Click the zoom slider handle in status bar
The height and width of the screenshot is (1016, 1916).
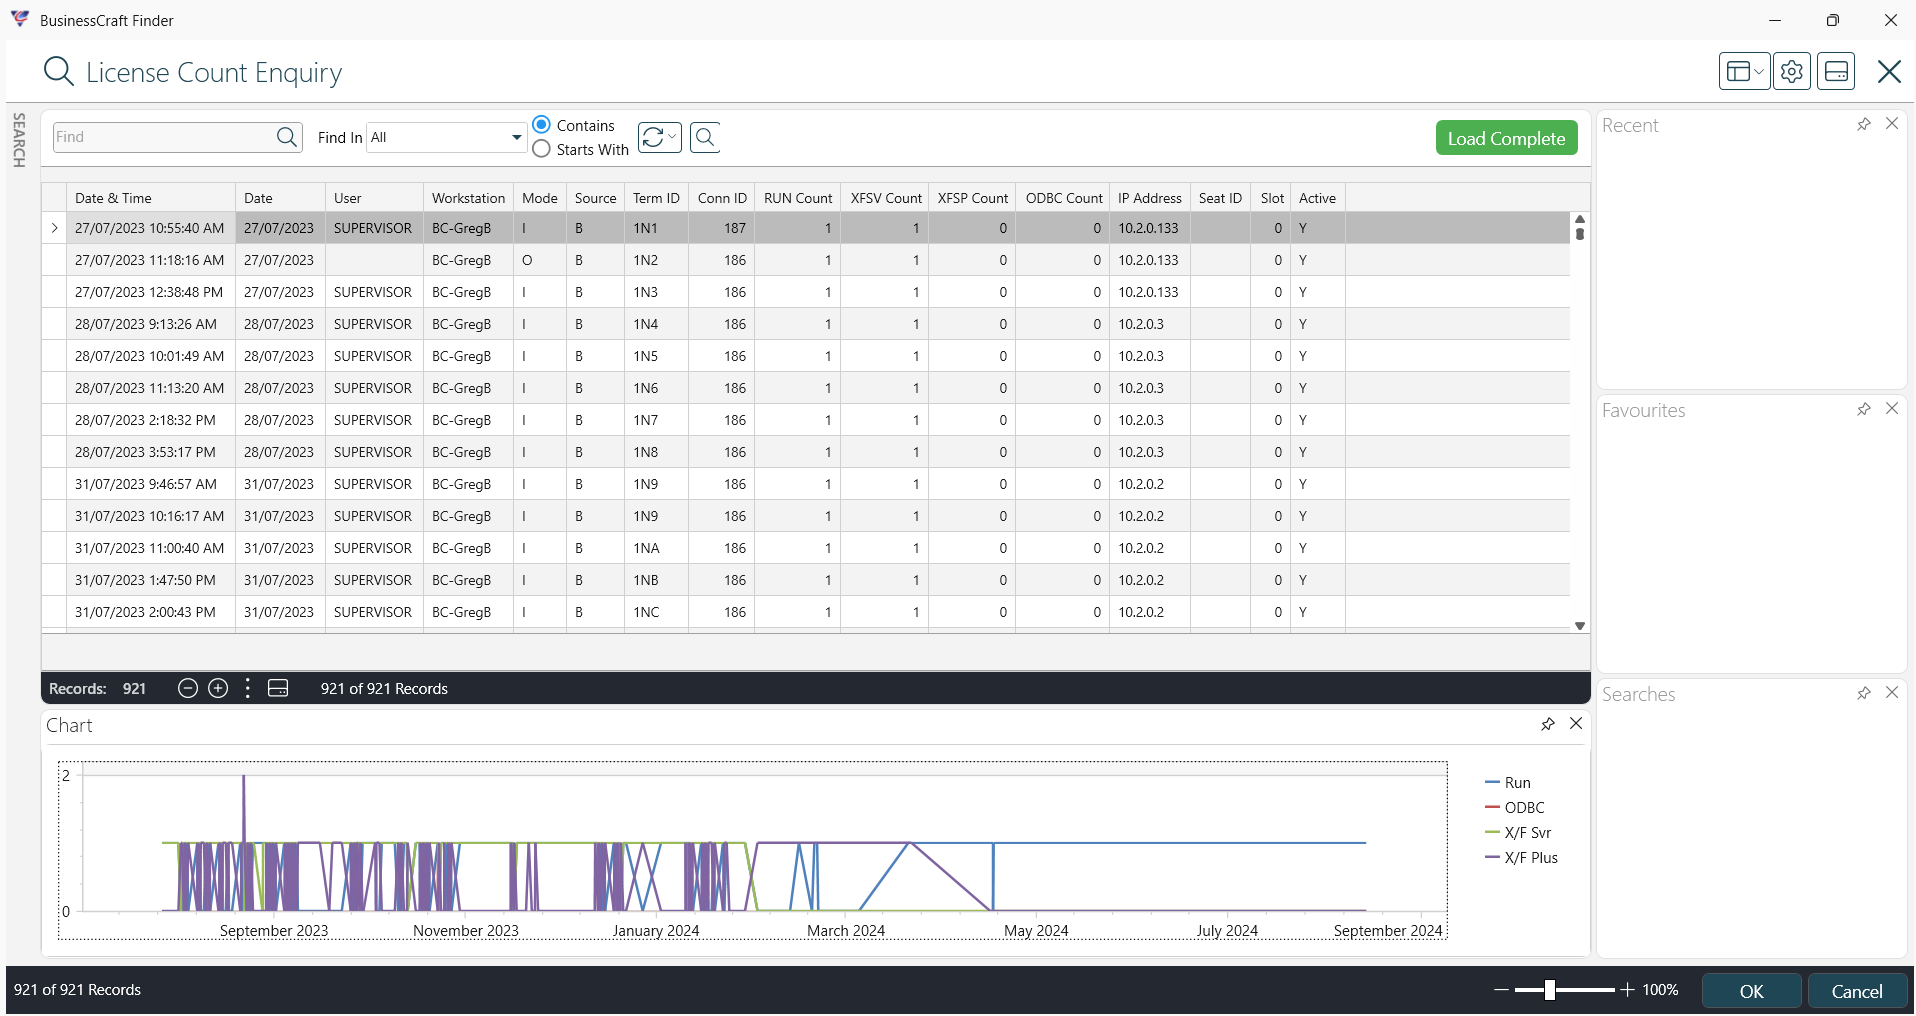[1550, 990]
